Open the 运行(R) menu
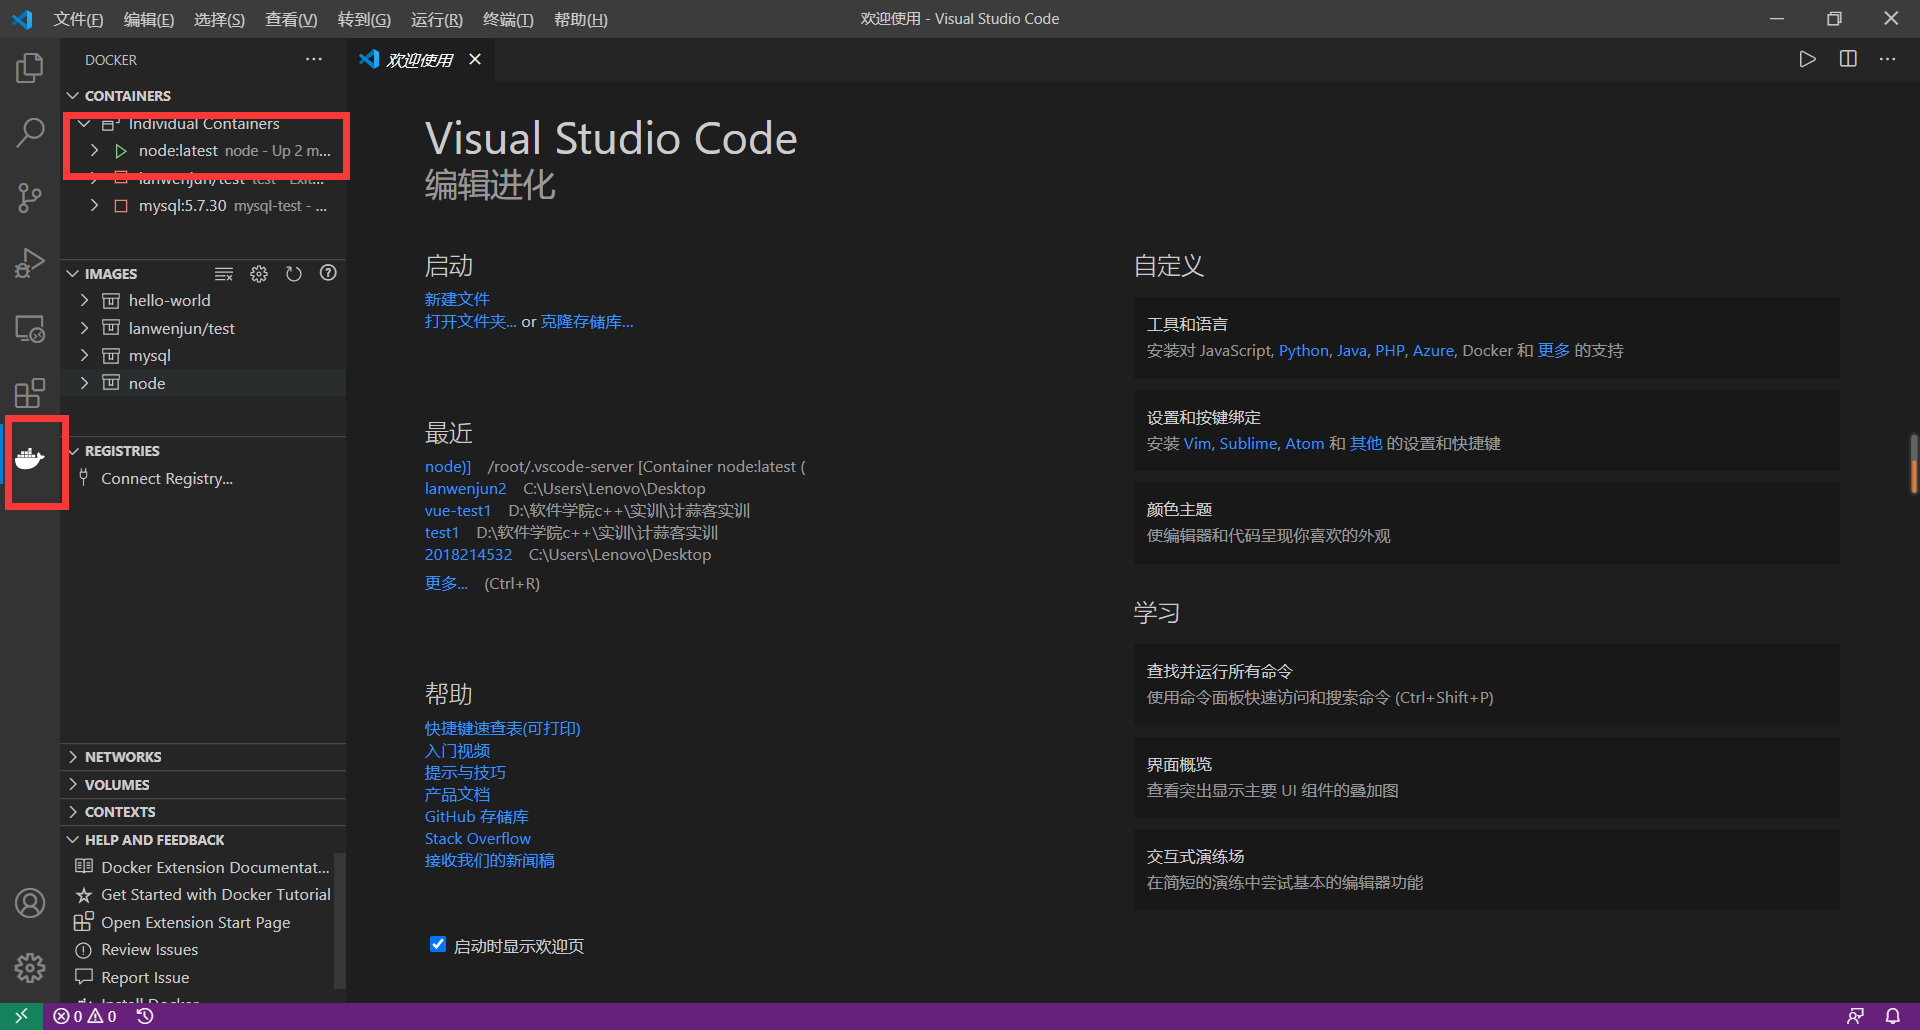Screen dimensions: 1920x1030 (x=437, y=19)
